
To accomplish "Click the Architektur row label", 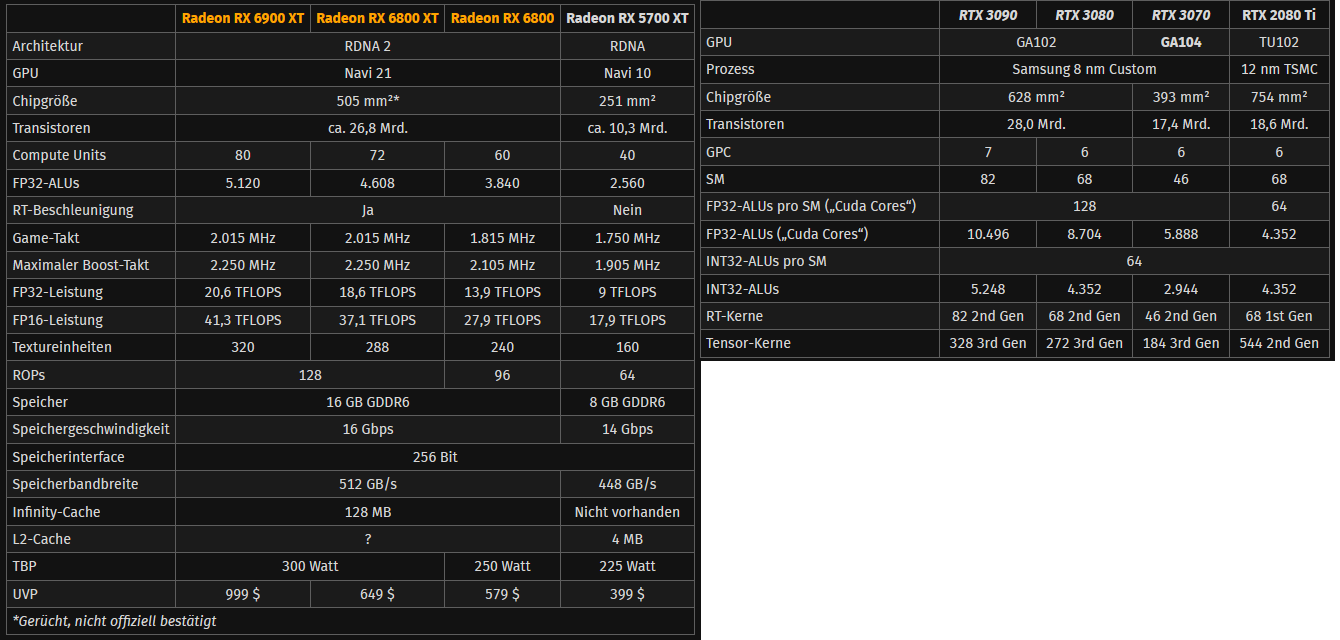I will pos(48,46).
